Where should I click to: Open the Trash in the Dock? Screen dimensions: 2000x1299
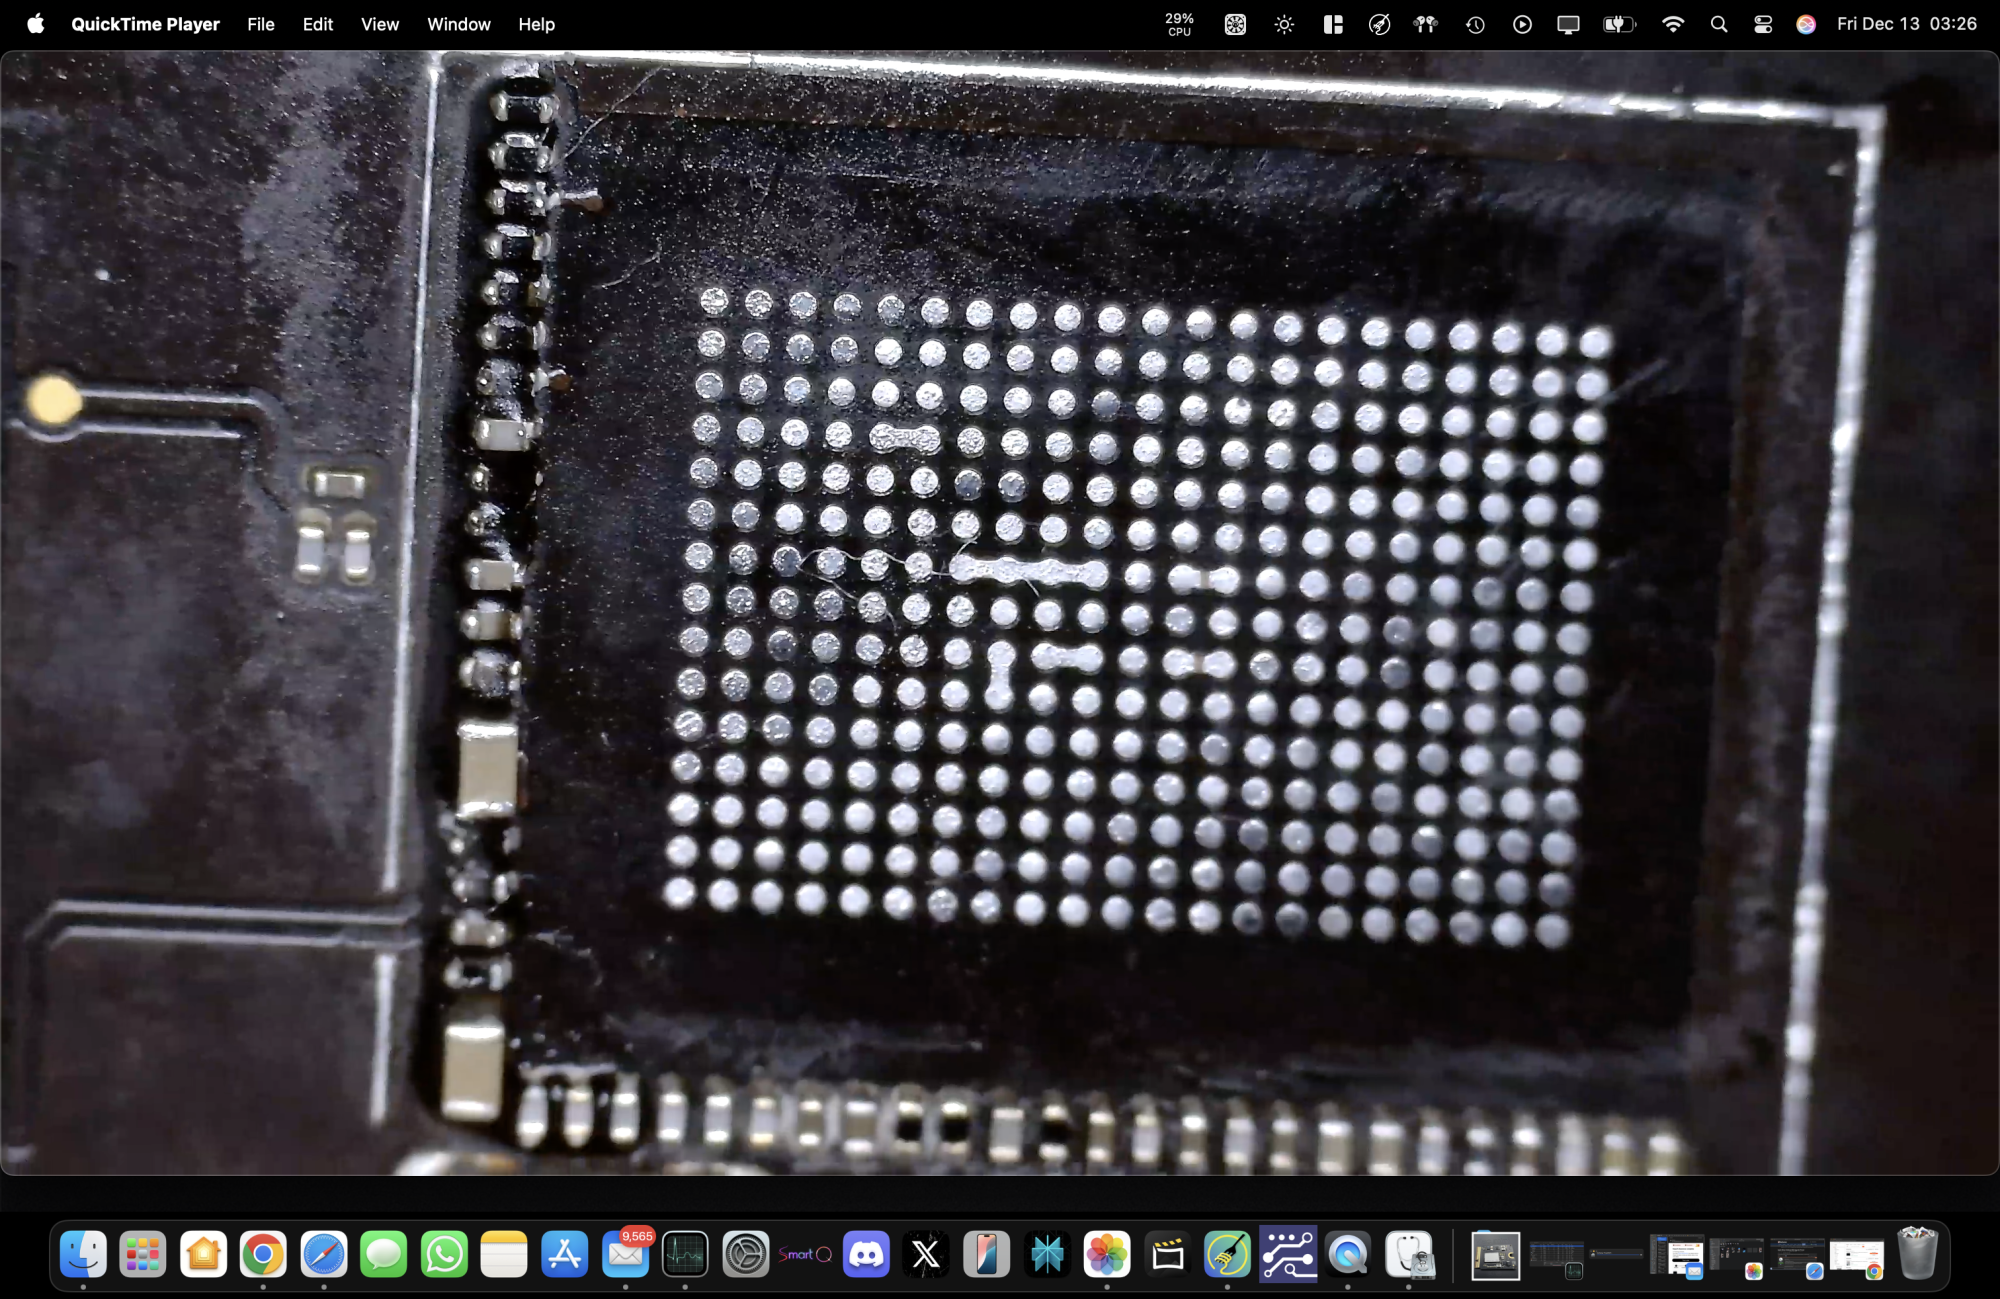pos(1917,1254)
